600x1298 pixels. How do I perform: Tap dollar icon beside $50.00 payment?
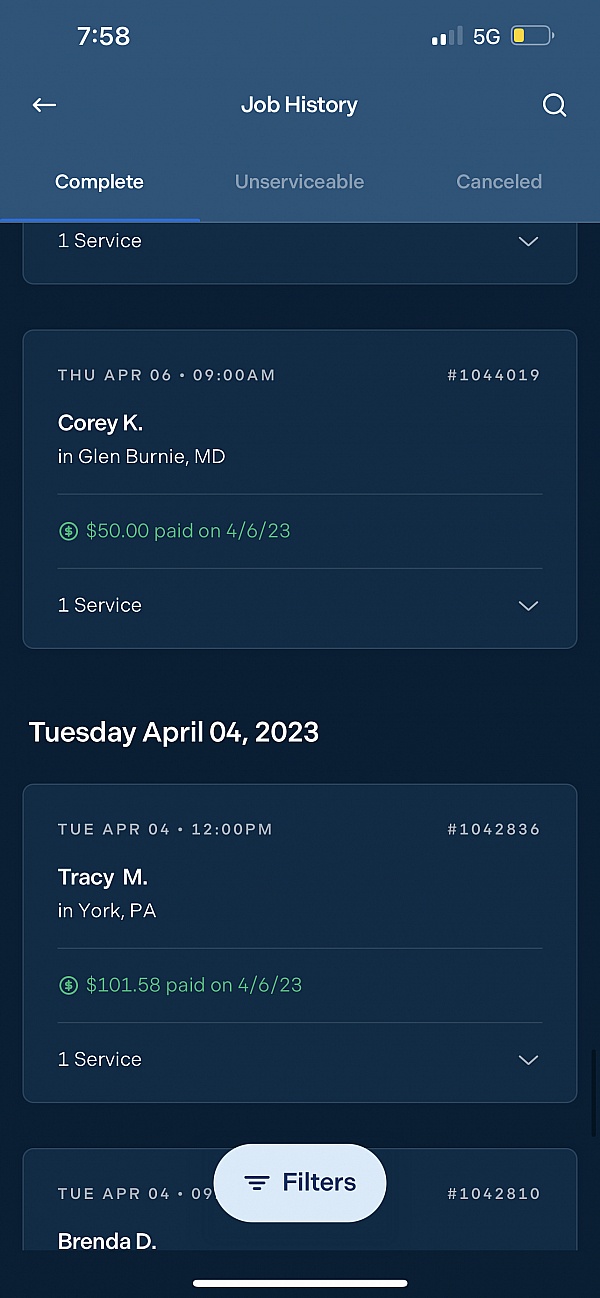point(68,532)
